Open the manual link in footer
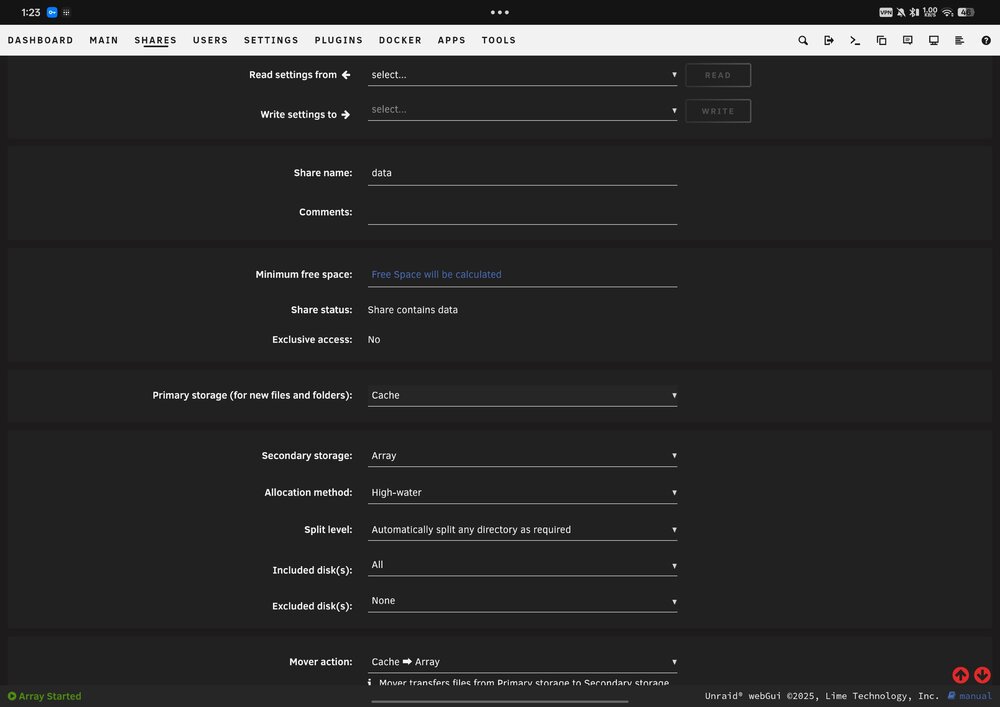Viewport: 1000px width, 707px height. pyautogui.click(x=975, y=696)
